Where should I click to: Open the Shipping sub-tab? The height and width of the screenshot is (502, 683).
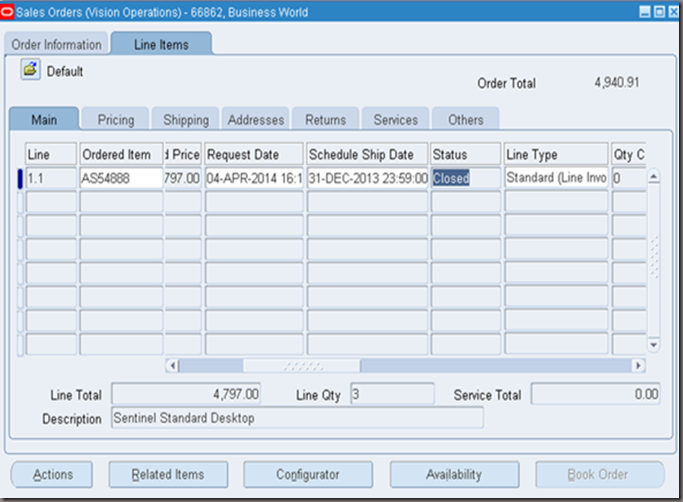[186, 119]
